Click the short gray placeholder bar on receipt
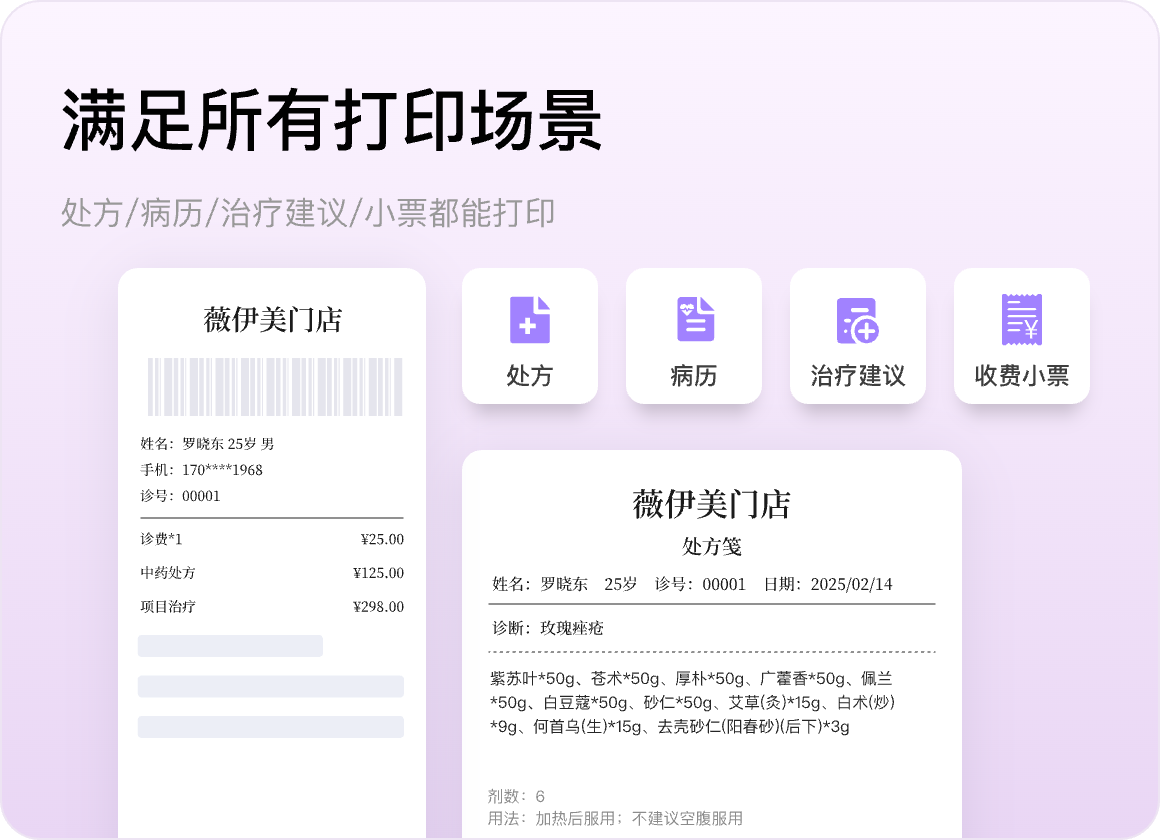The image size is (1160, 840). 230,646
